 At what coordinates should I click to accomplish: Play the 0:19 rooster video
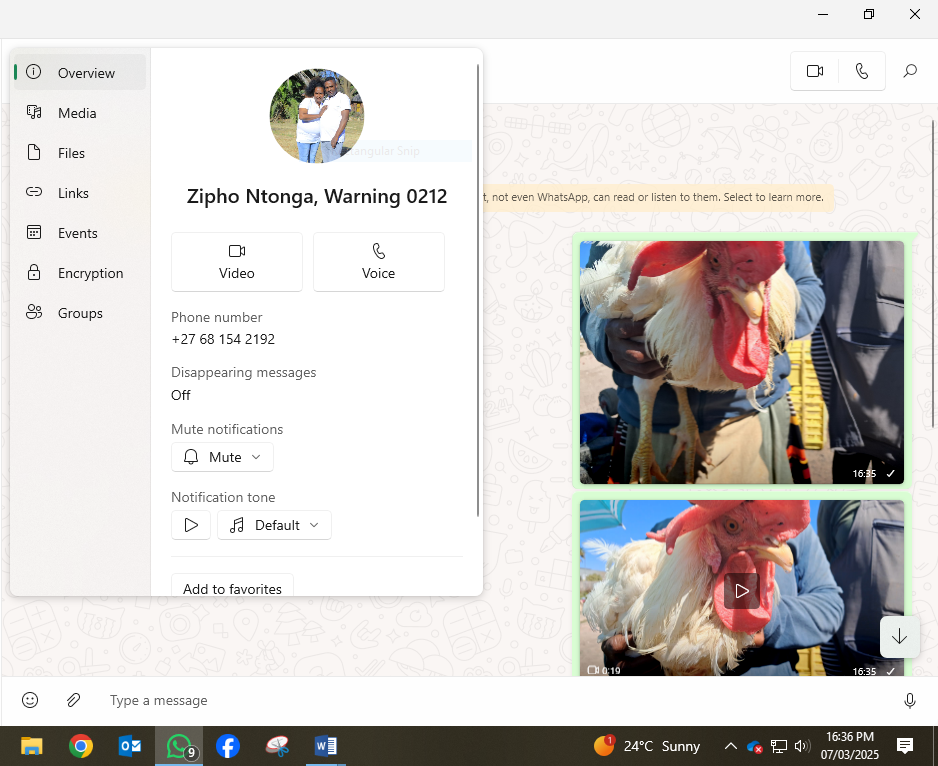[742, 591]
